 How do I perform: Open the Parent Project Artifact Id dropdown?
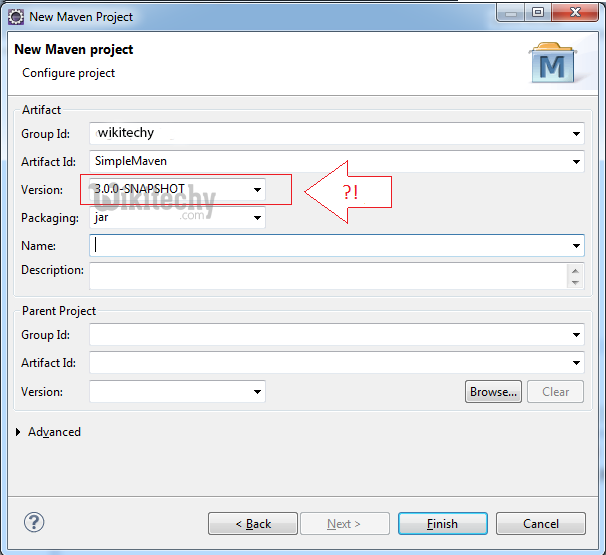(x=576, y=364)
